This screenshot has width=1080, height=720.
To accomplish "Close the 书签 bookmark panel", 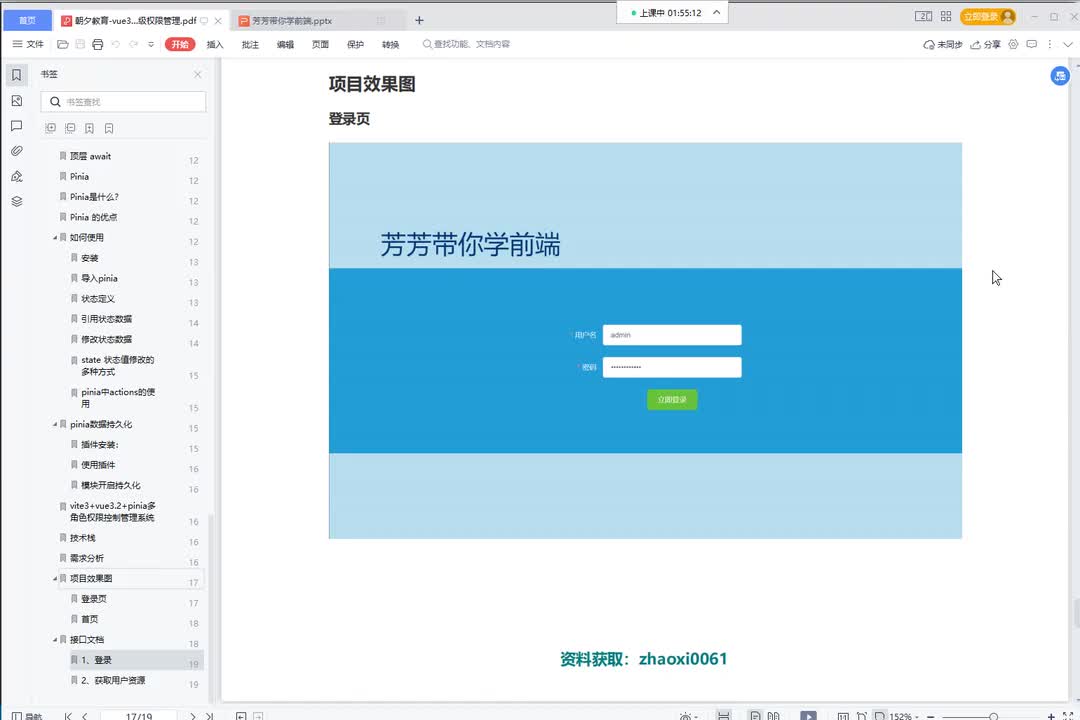I will pyautogui.click(x=198, y=74).
